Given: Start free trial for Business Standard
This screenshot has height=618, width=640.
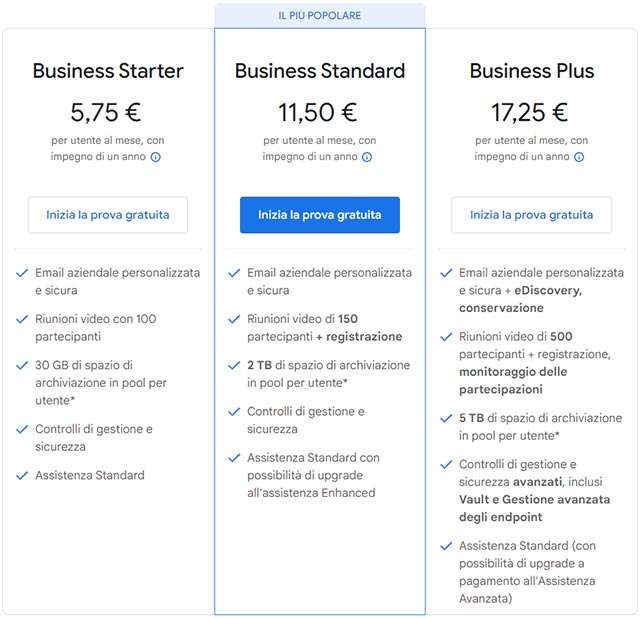Looking at the screenshot, I should 320,215.
